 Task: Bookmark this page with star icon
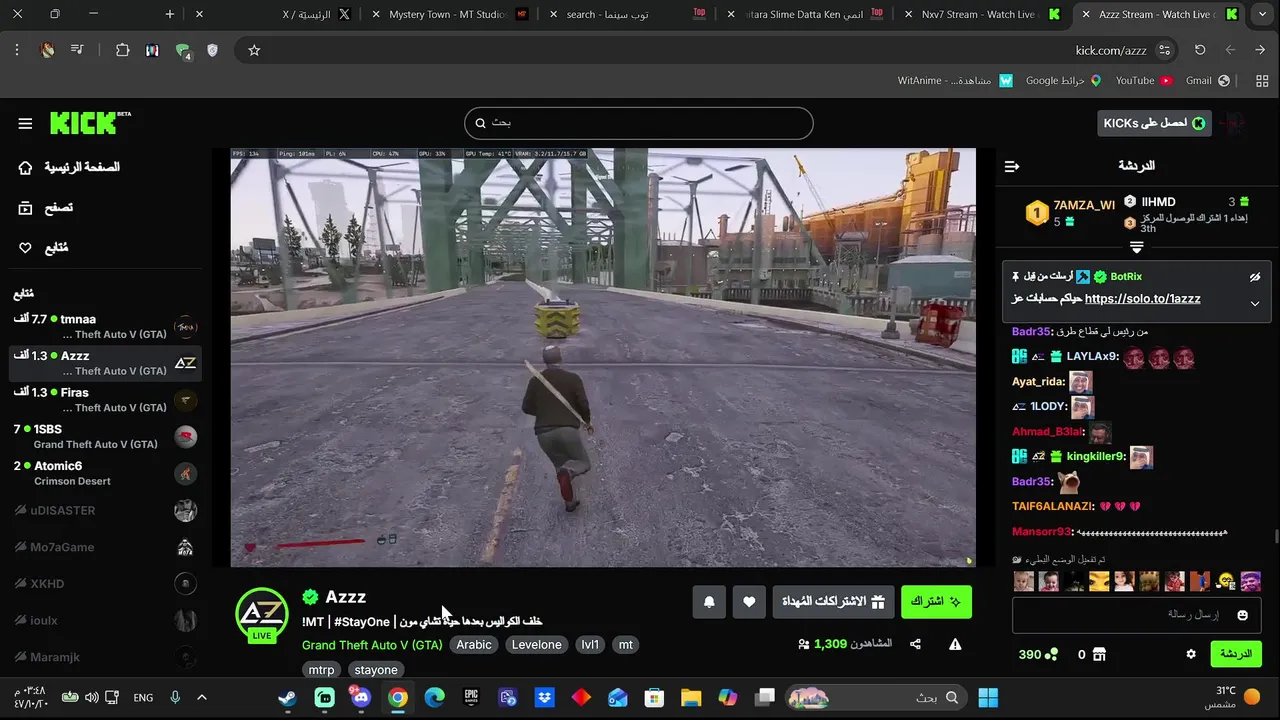pos(254,50)
